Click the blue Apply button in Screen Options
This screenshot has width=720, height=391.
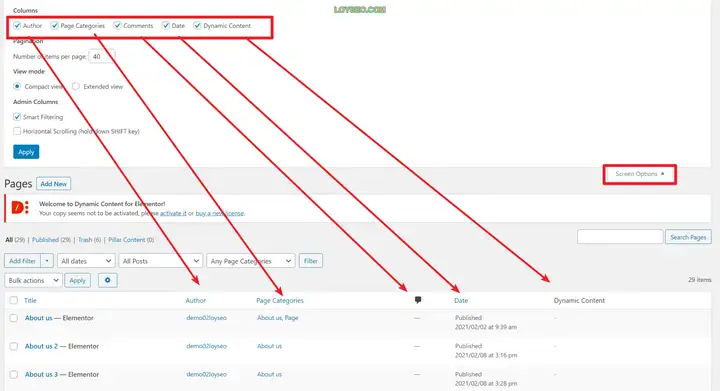[x=26, y=152]
